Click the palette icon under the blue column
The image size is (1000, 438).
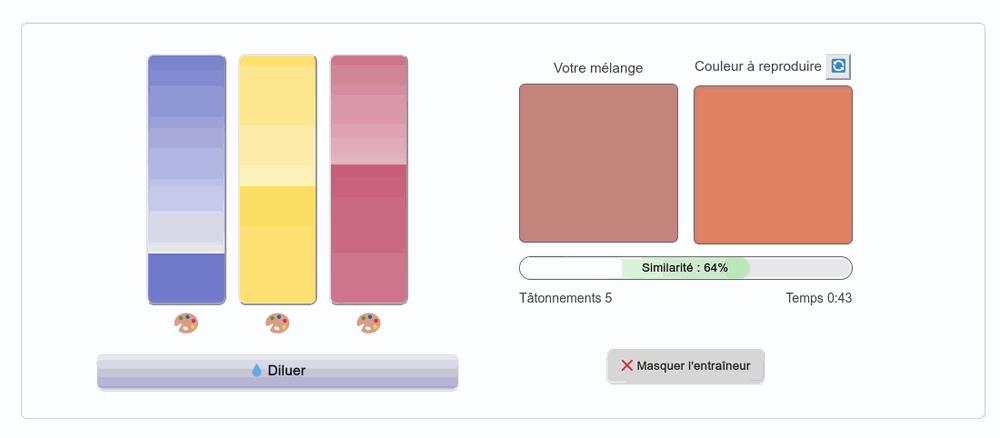(186, 323)
